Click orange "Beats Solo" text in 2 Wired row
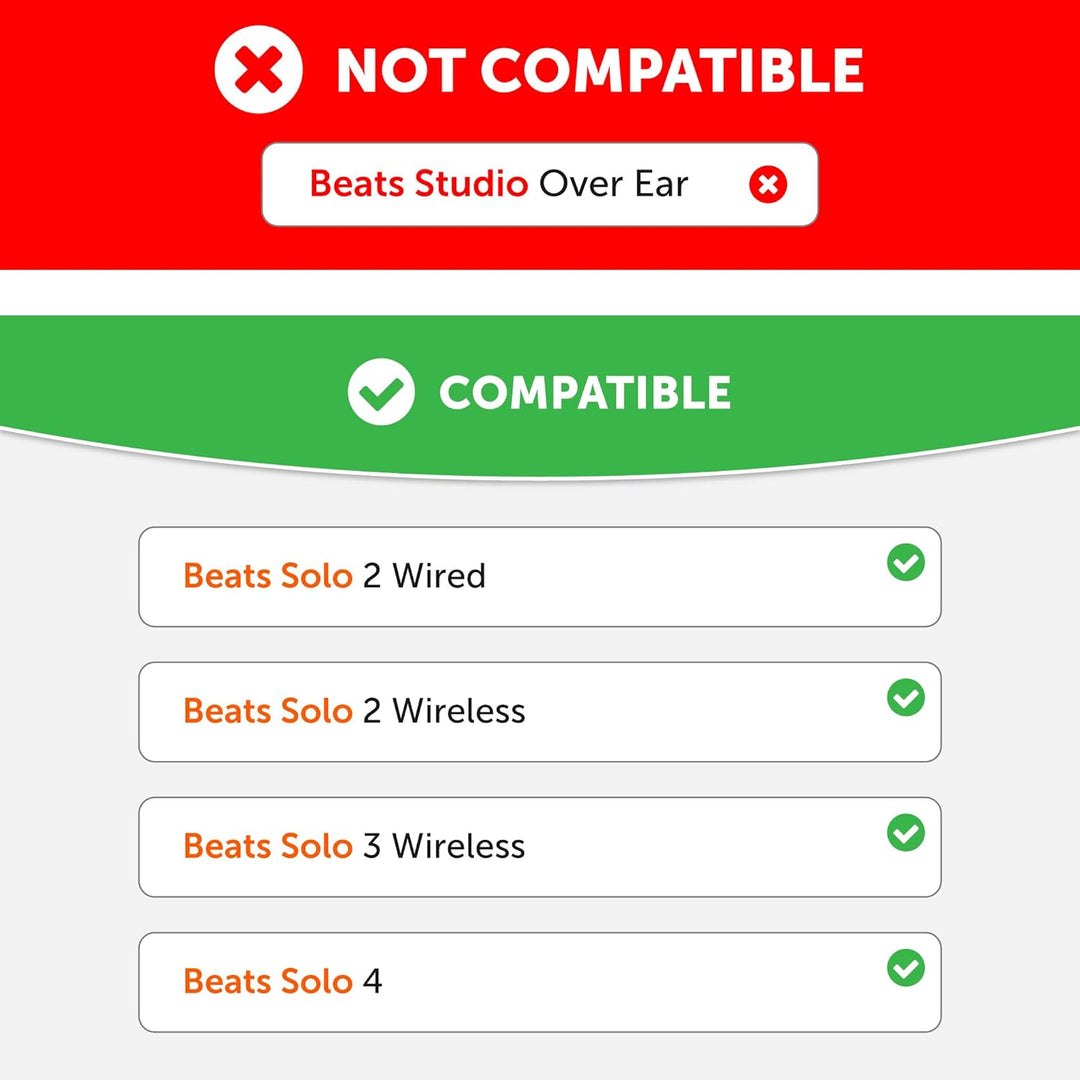 [267, 576]
